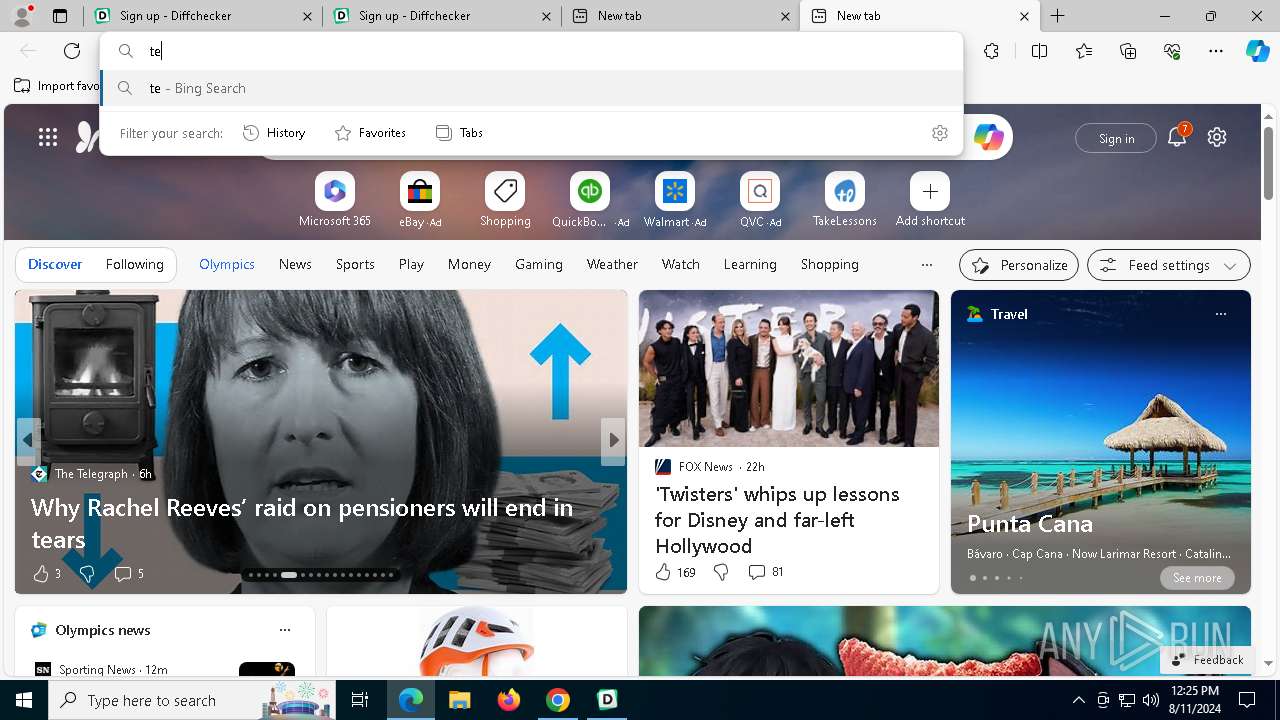The image size is (1280, 720).
Task: Open the Copilot sidebar icon
Action: click(1257, 51)
